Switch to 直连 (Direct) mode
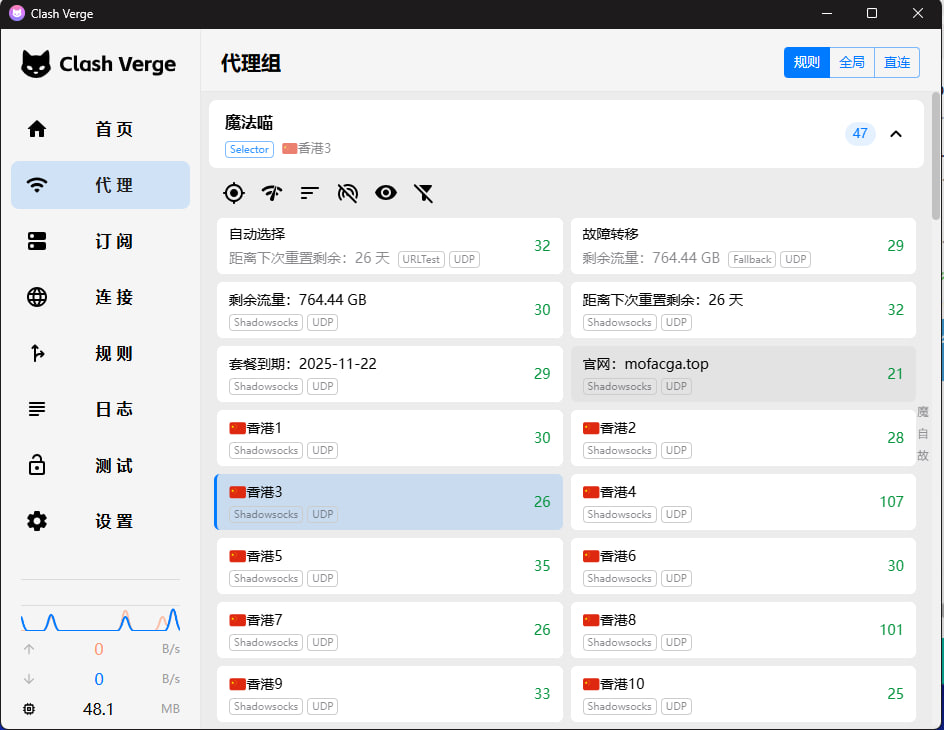The height and width of the screenshot is (730, 944). pos(897,62)
